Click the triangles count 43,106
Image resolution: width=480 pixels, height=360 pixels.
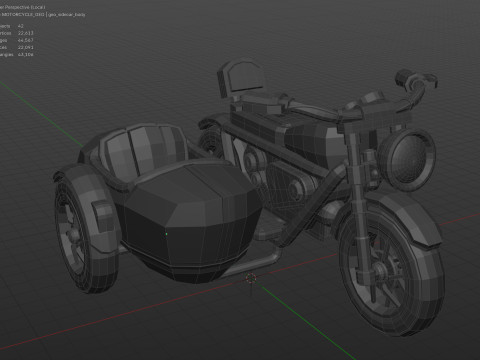[x=26, y=54]
